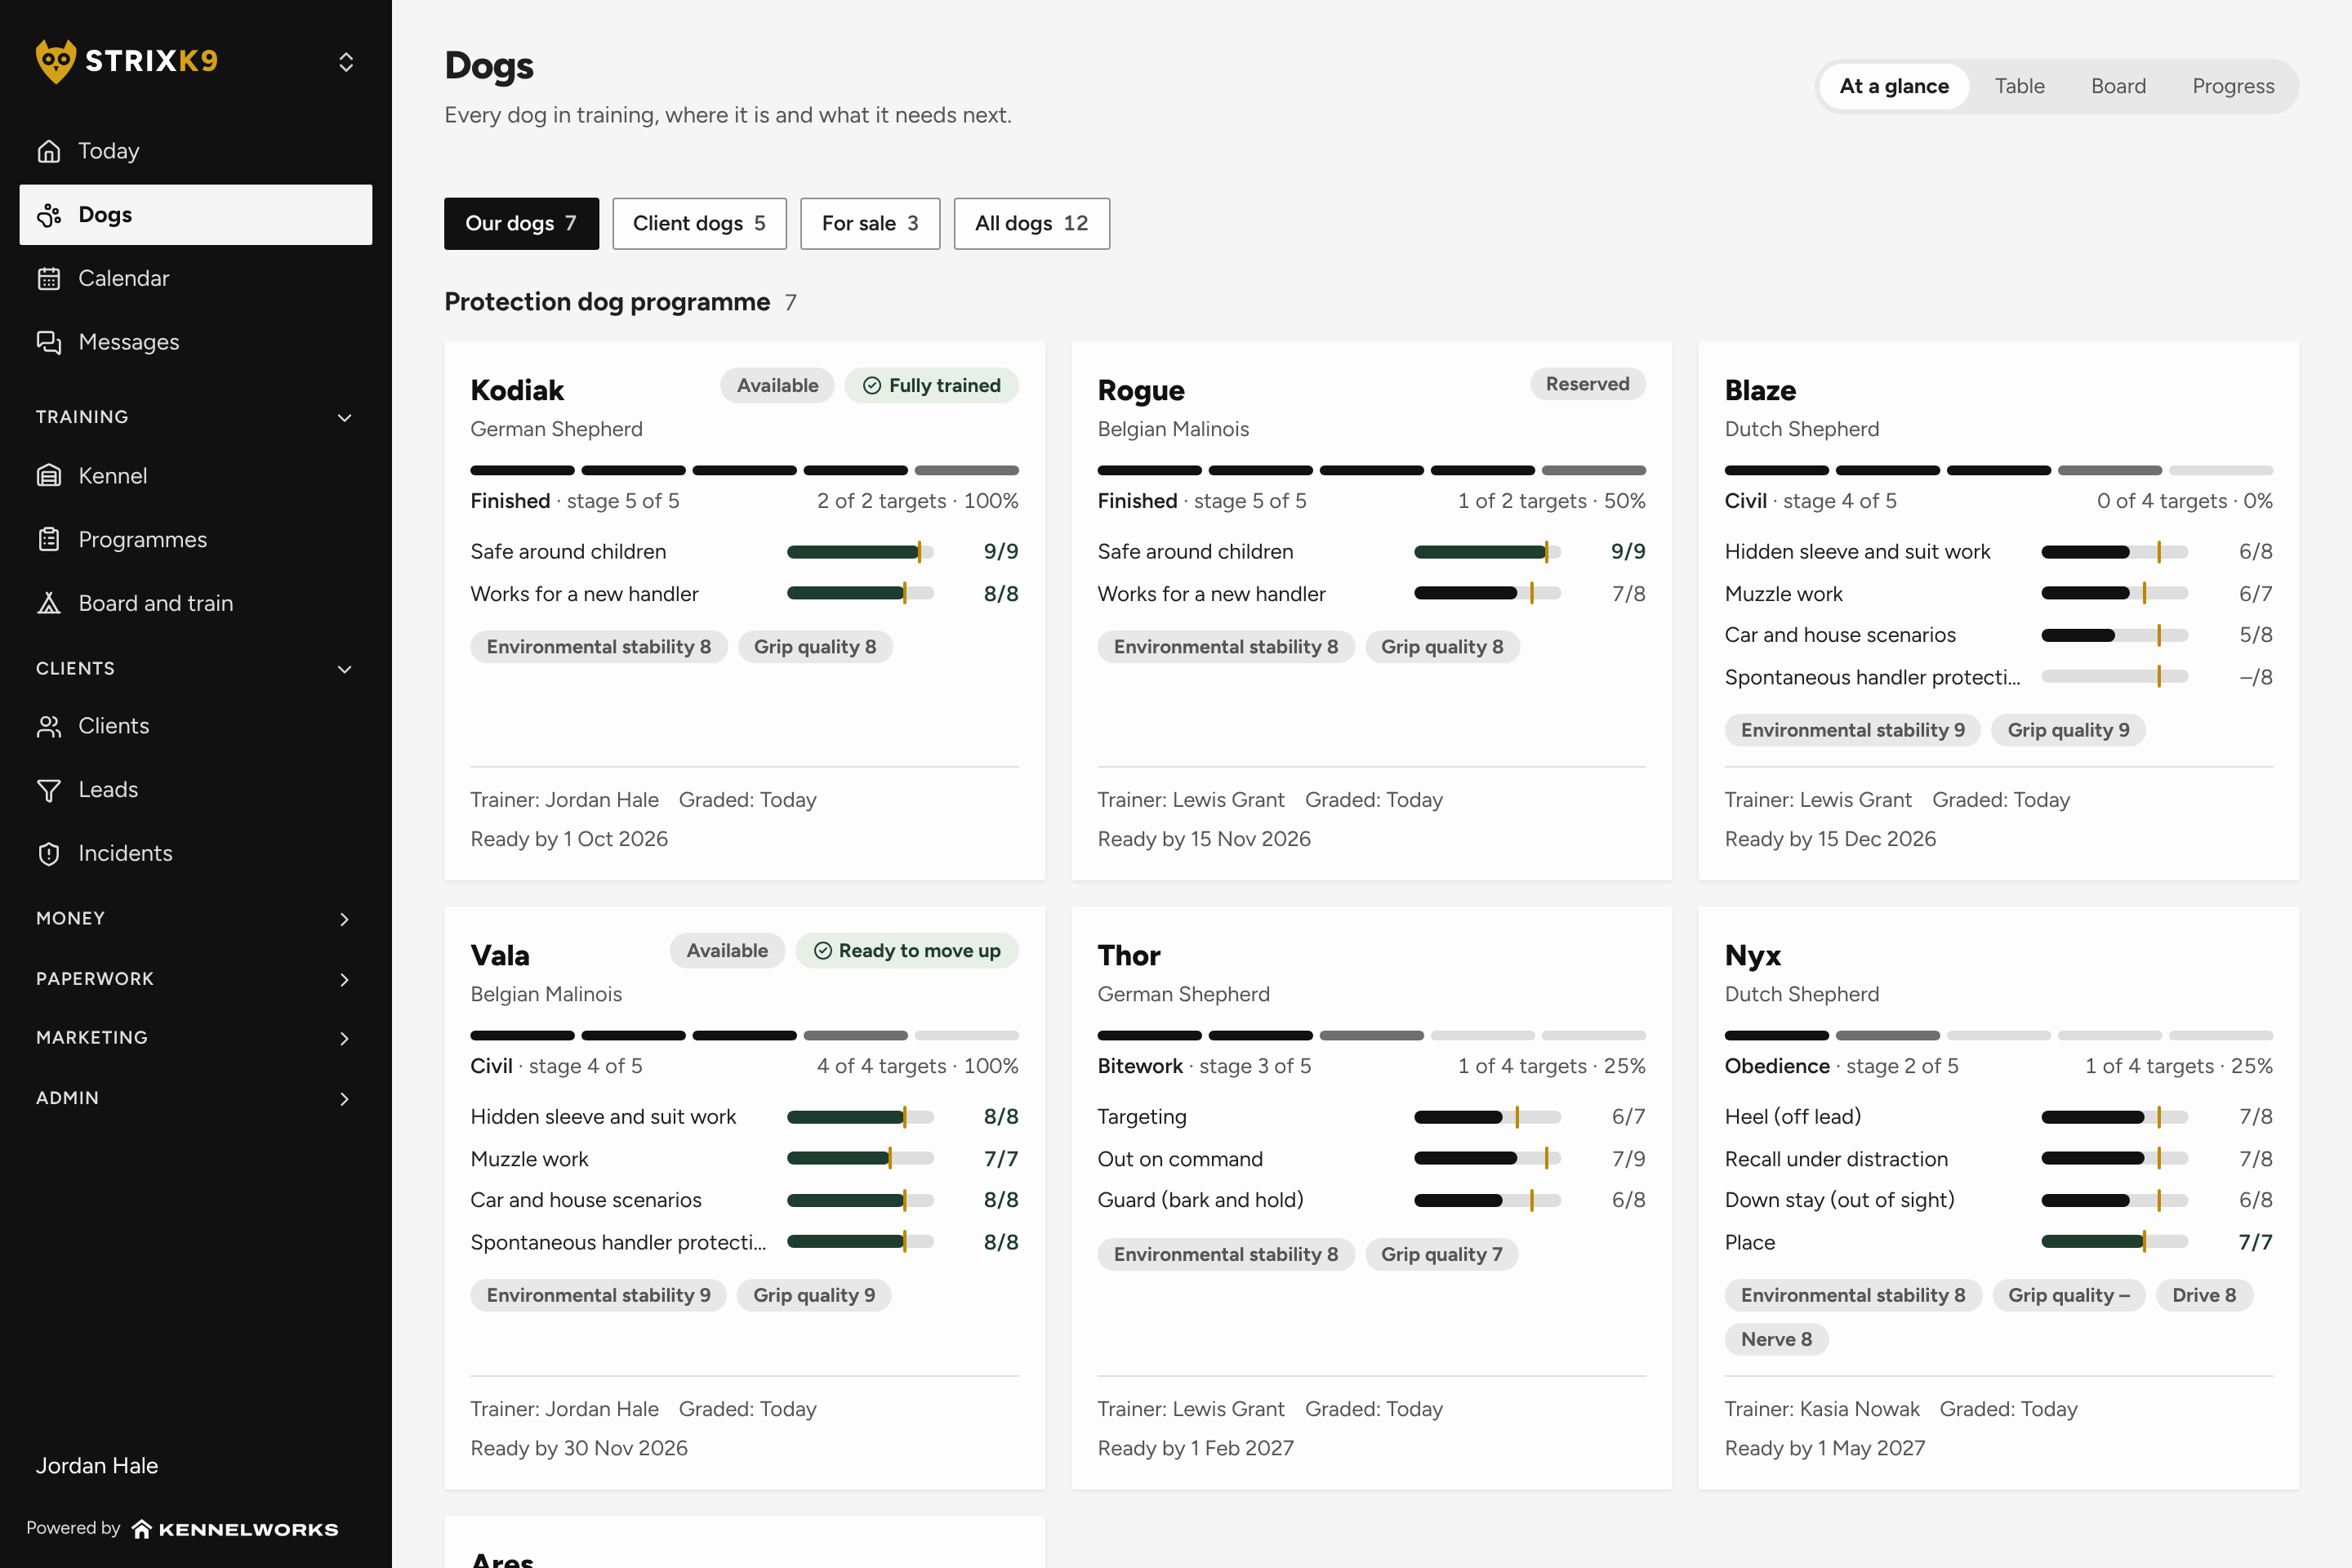Image resolution: width=2352 pixels, height=1568 pixels.
Task: Click the Leads funnel icon
Action: tap(49, 790)
